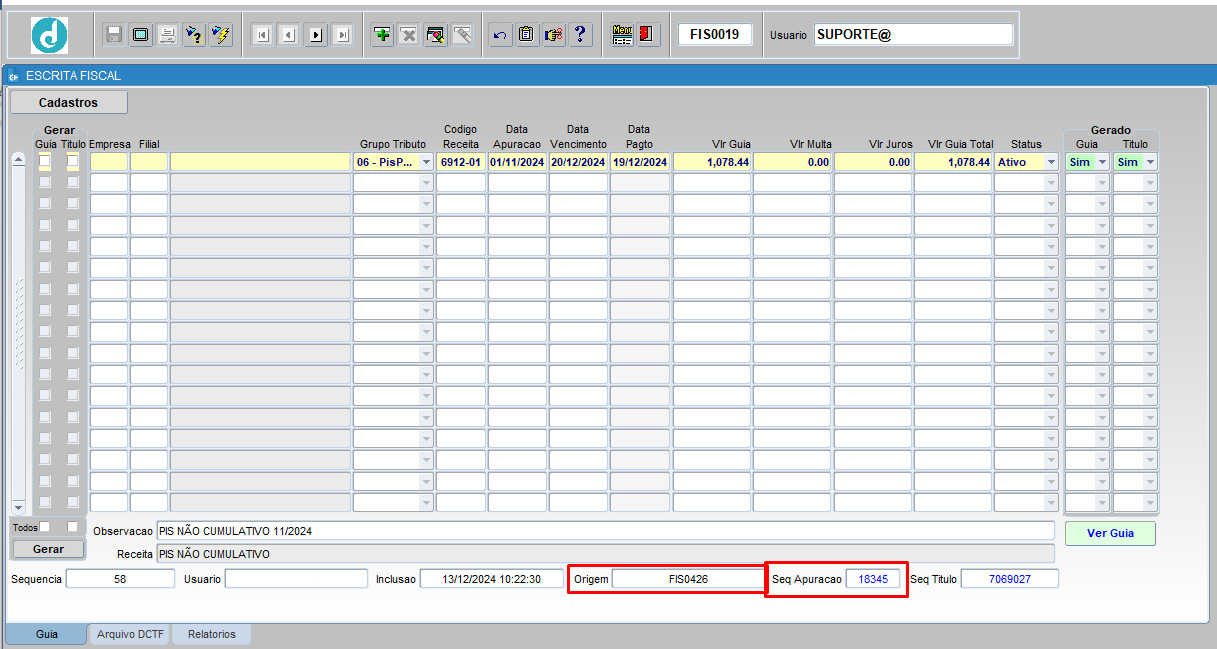Click the execute query lightning icon
This screenshot has width=1217, height=649.
221,35
